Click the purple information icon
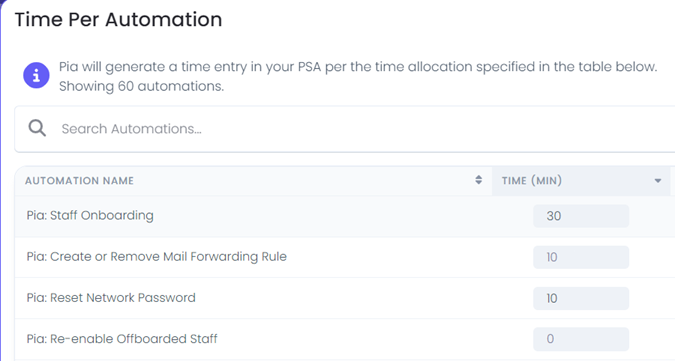 coord(36,76)
